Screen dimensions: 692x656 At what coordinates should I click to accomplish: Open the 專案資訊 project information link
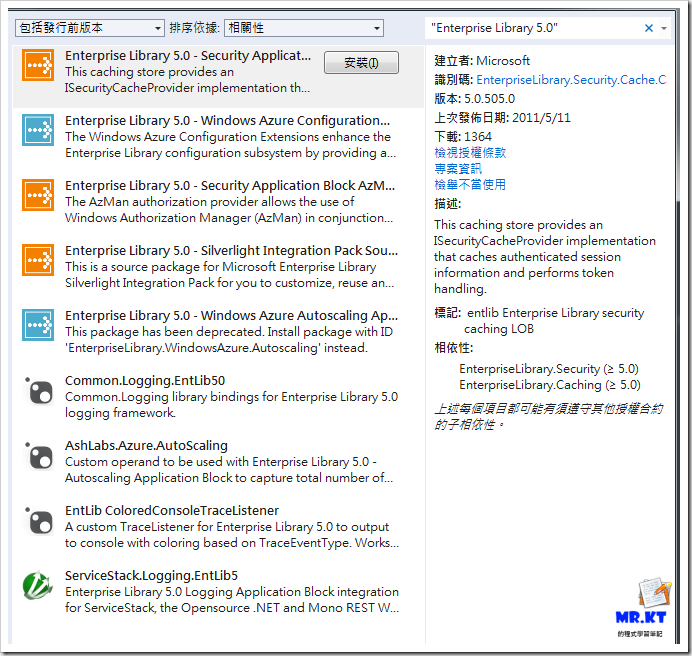pos(458,169)
